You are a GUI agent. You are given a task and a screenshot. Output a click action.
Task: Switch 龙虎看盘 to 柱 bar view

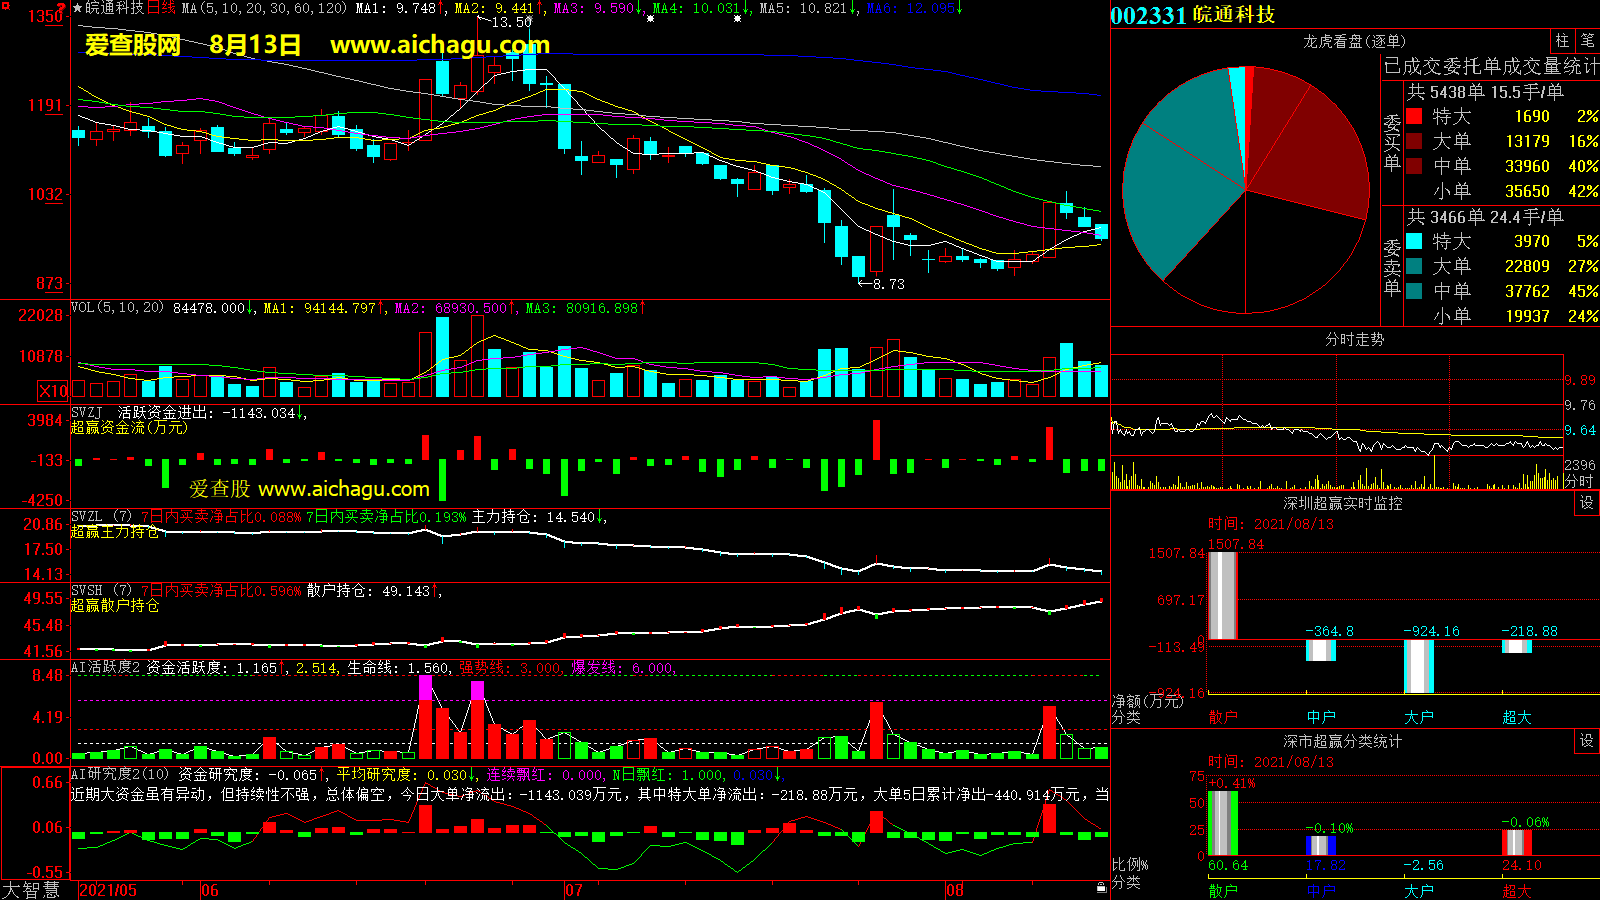click(1562, 40)
